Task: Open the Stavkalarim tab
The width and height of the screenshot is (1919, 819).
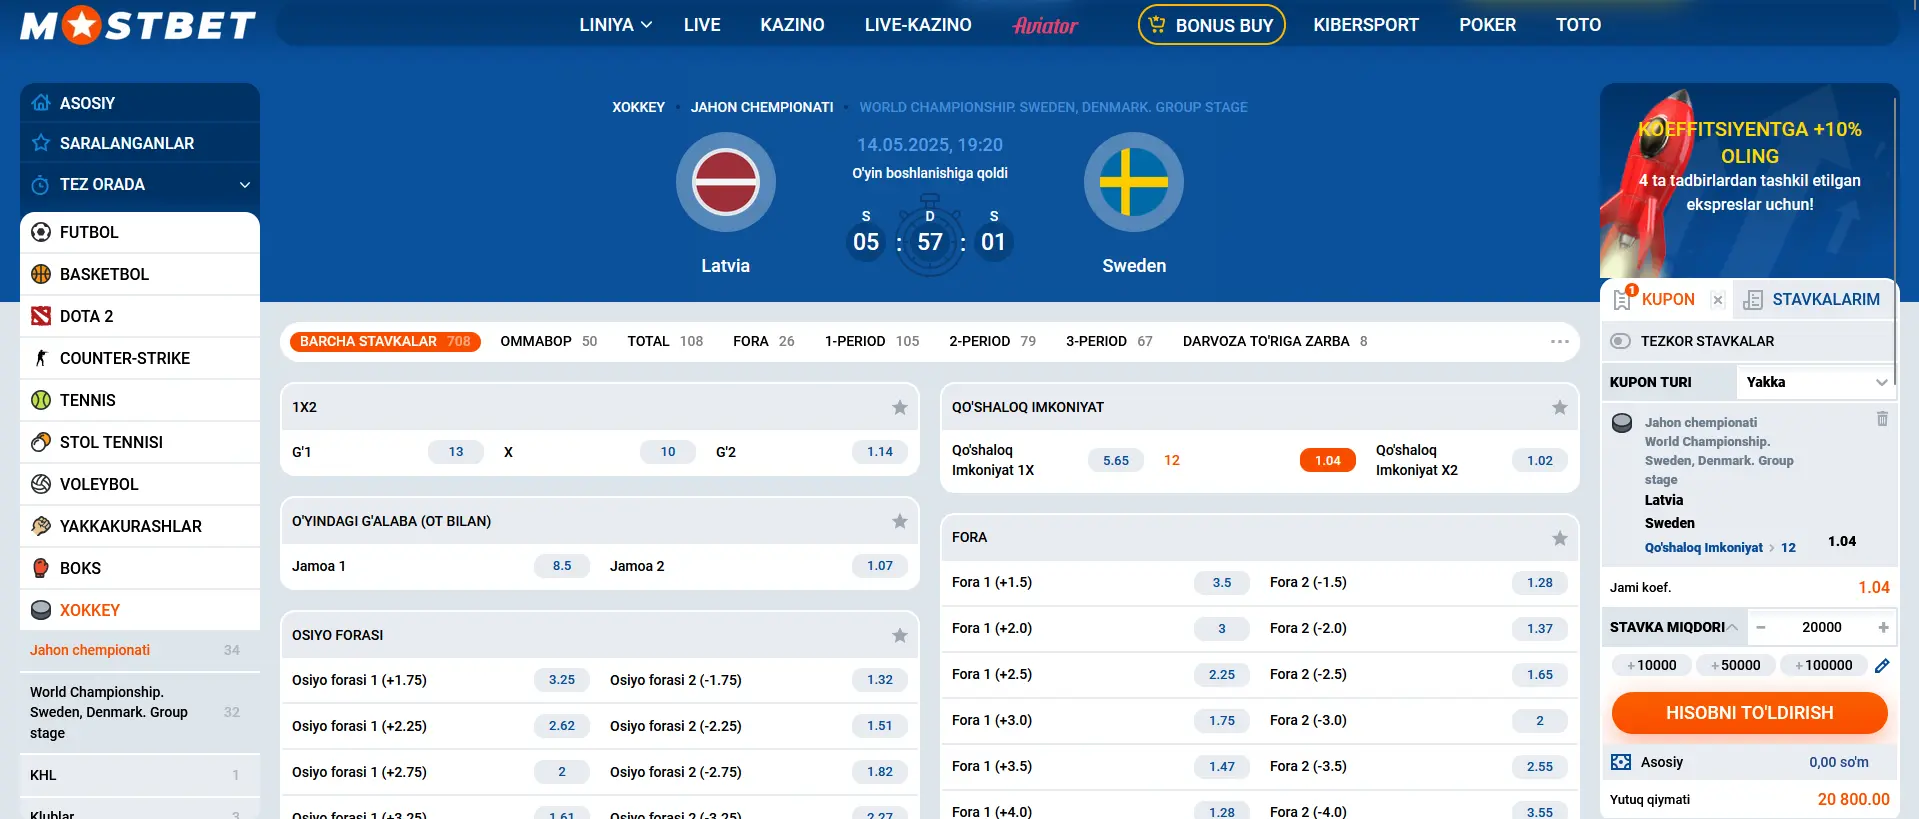Action: 1812,299
